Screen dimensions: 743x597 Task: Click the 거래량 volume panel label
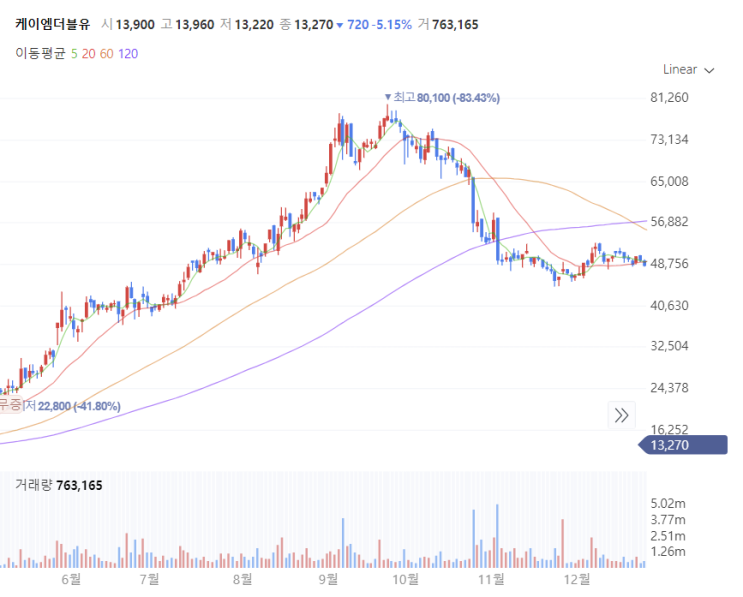[x=36, y=485]
